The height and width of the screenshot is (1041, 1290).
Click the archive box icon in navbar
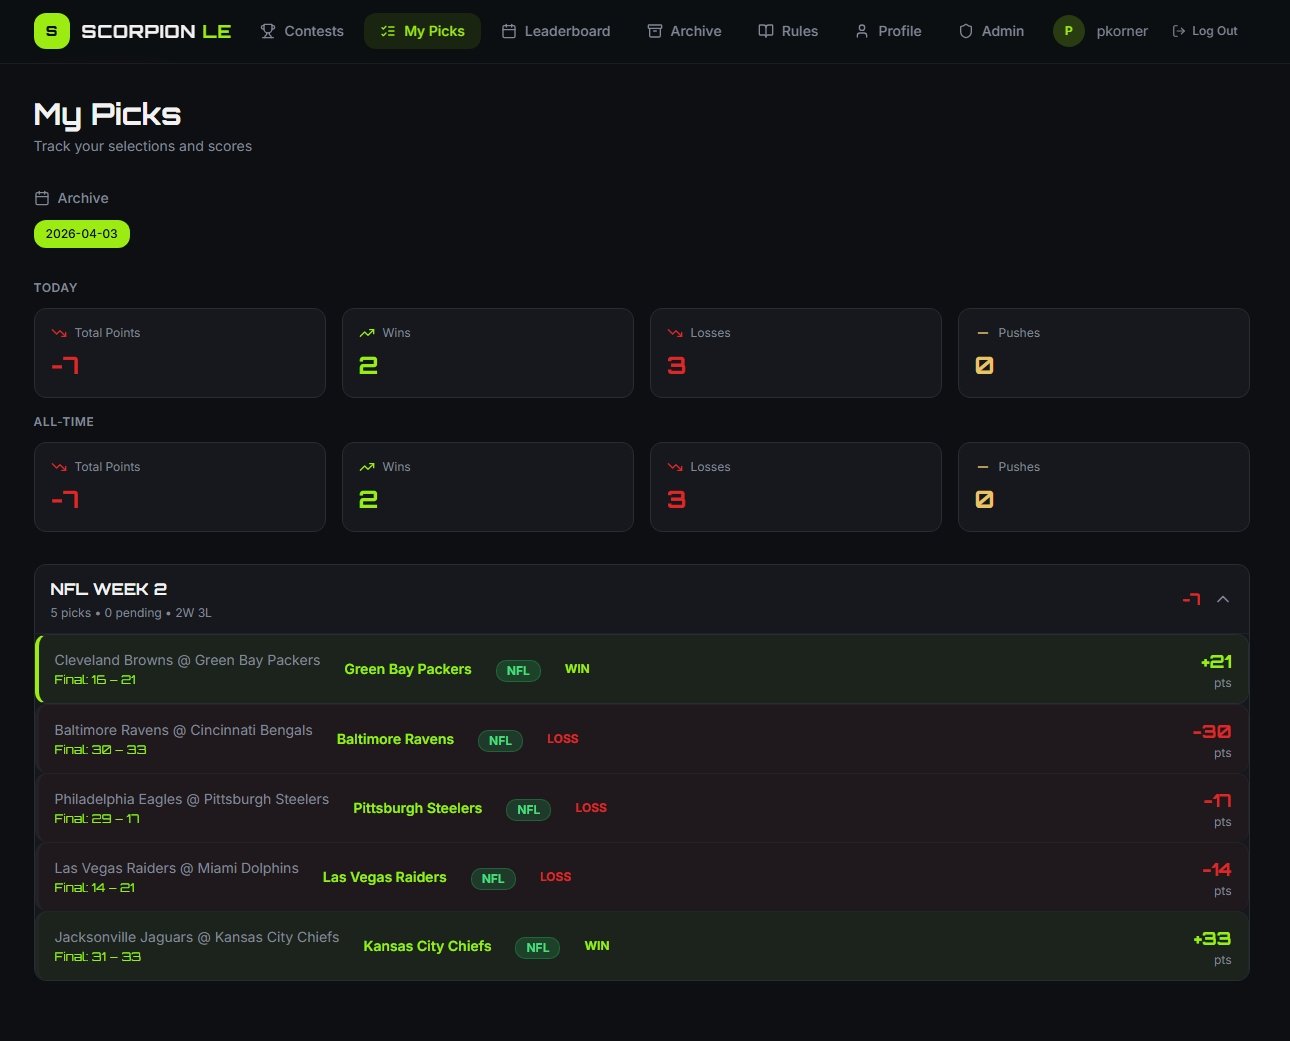[655, 31]
